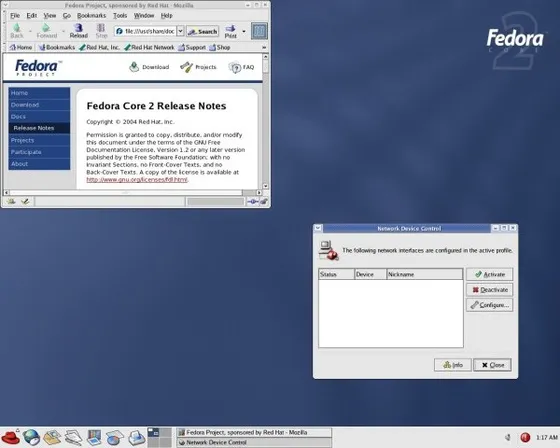Image resolution: width=560 pixels, height=448 pixels.
Task: Click the vertical scrollbar down arrow in Mozilla
Action: pyautogui.click(x=265, y=186)
